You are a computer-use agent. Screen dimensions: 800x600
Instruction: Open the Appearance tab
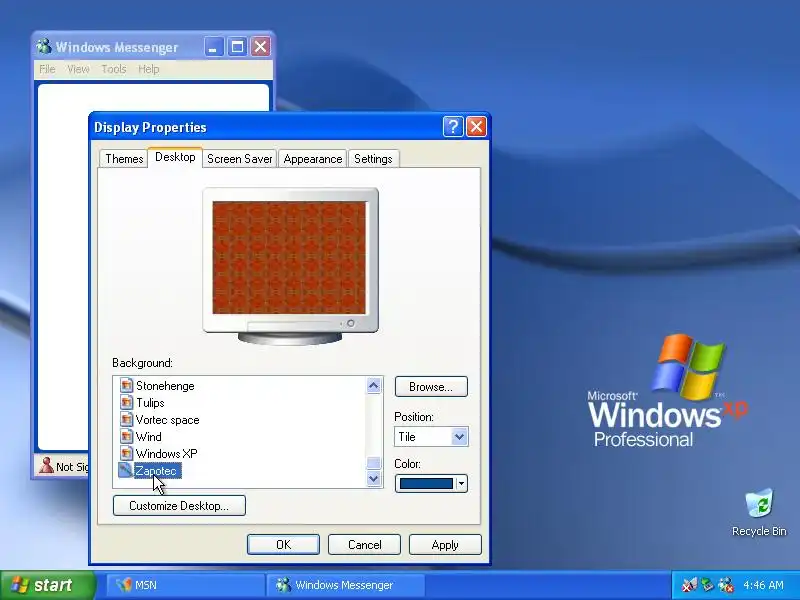[x=313, y=159]
